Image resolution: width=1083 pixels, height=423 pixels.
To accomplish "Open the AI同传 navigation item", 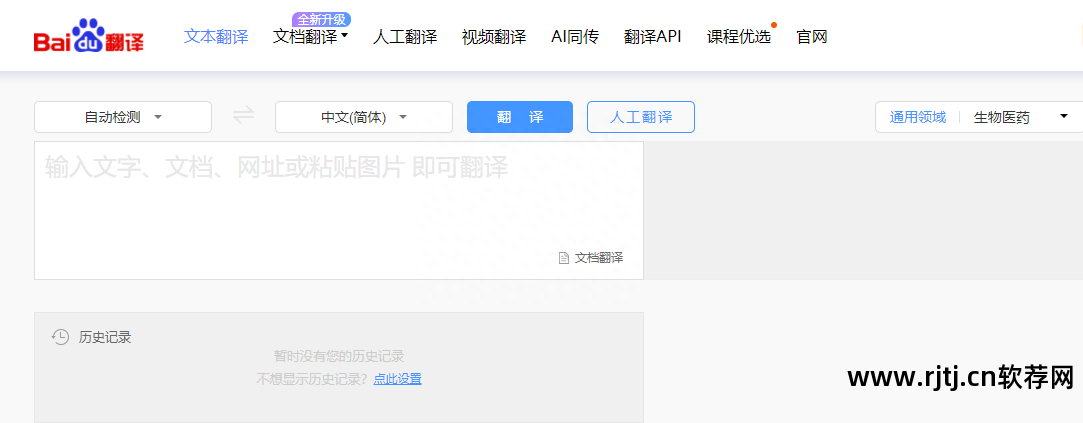I will [x=574, y=37].
